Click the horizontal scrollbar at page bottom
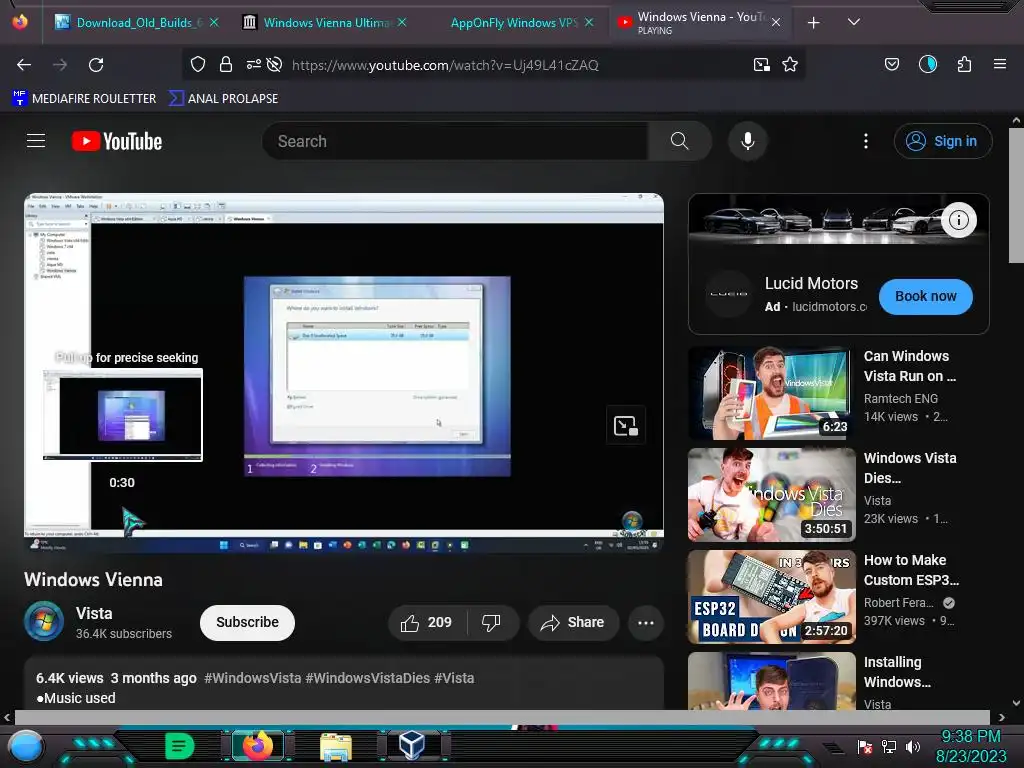This screenshot has width=1024, height=768. pyautogui.click(x=502, y=717)
